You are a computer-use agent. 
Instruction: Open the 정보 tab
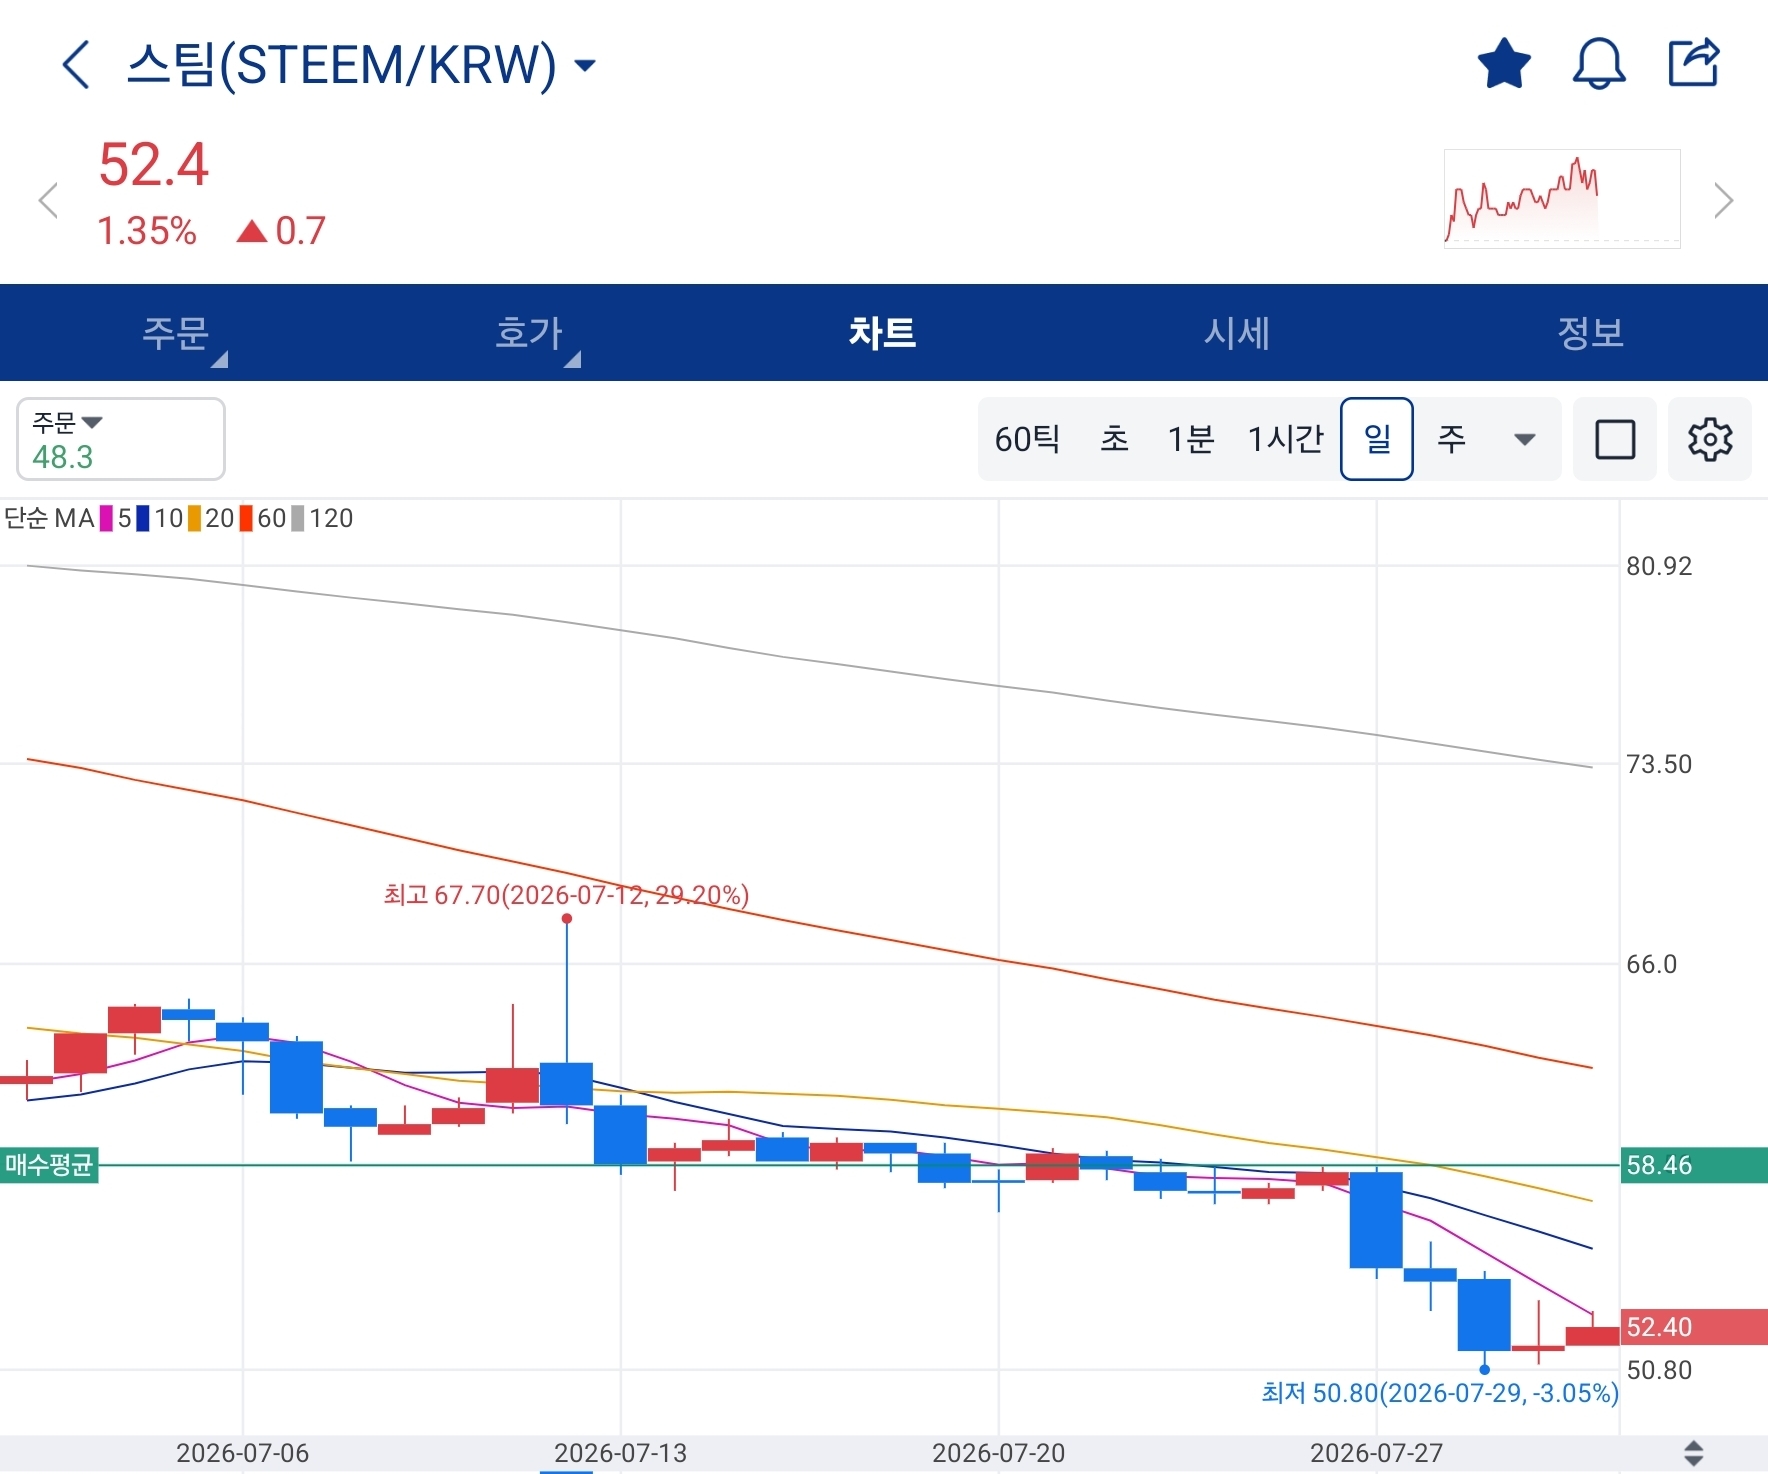tap(1590, 333)
